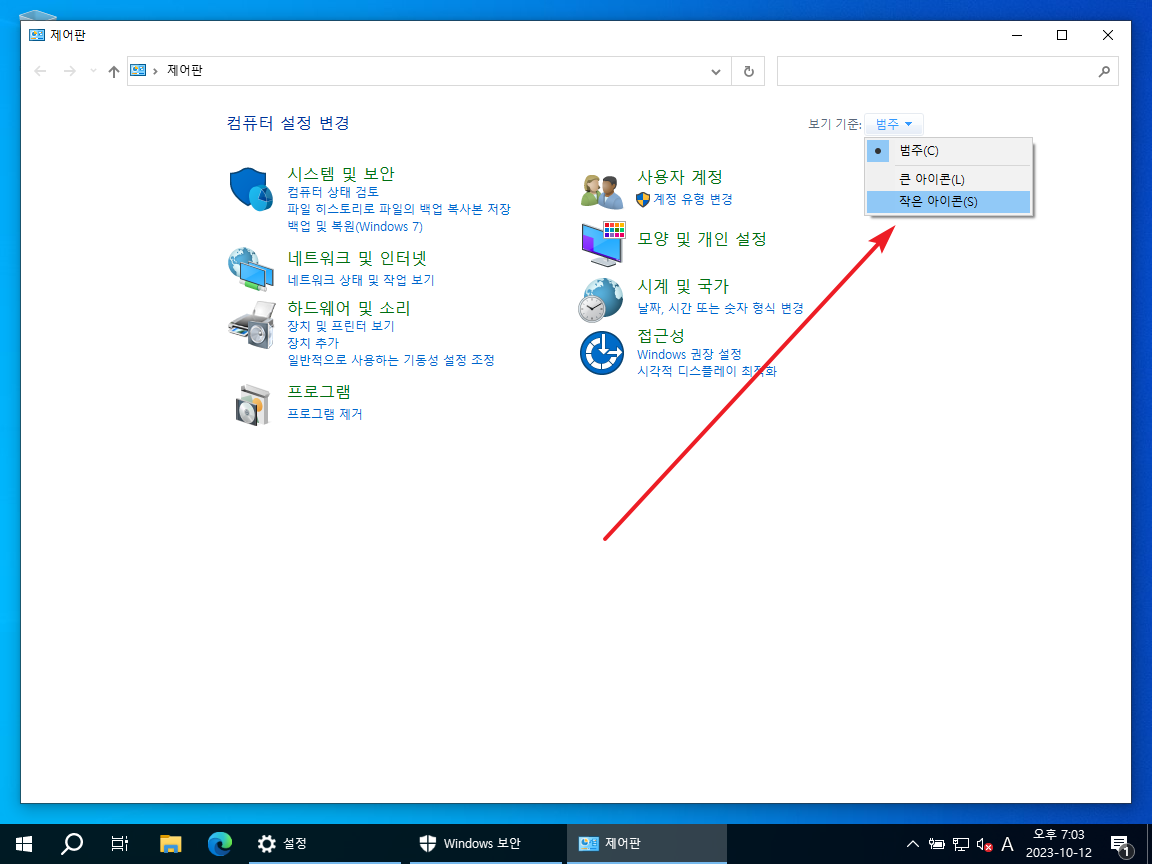Launch Microsoft Edge from taskbar

(220, 843)
